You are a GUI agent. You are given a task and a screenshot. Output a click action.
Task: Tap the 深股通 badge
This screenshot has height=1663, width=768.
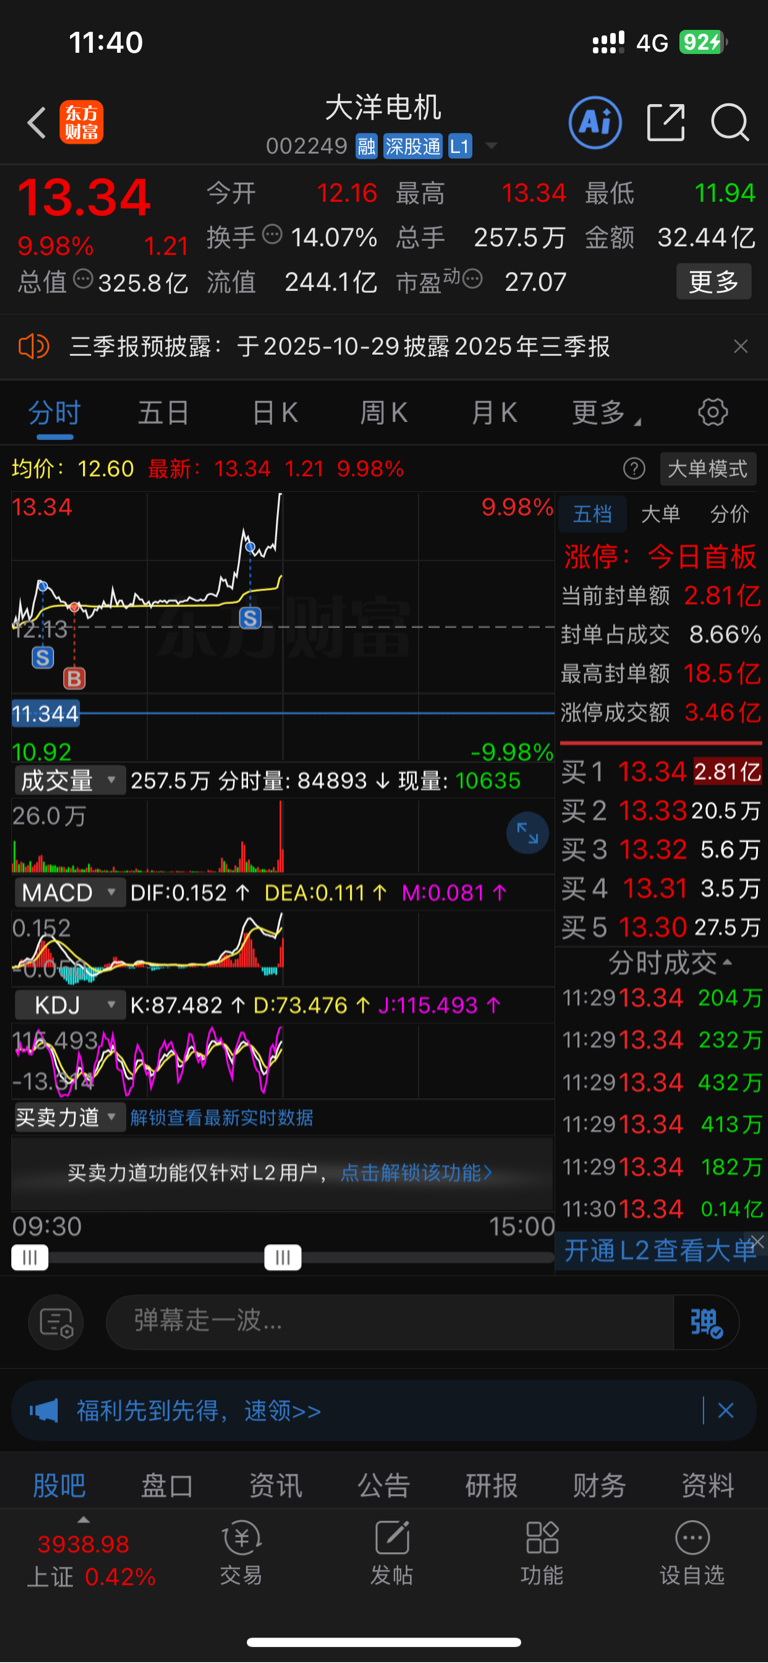pos(413,147)
